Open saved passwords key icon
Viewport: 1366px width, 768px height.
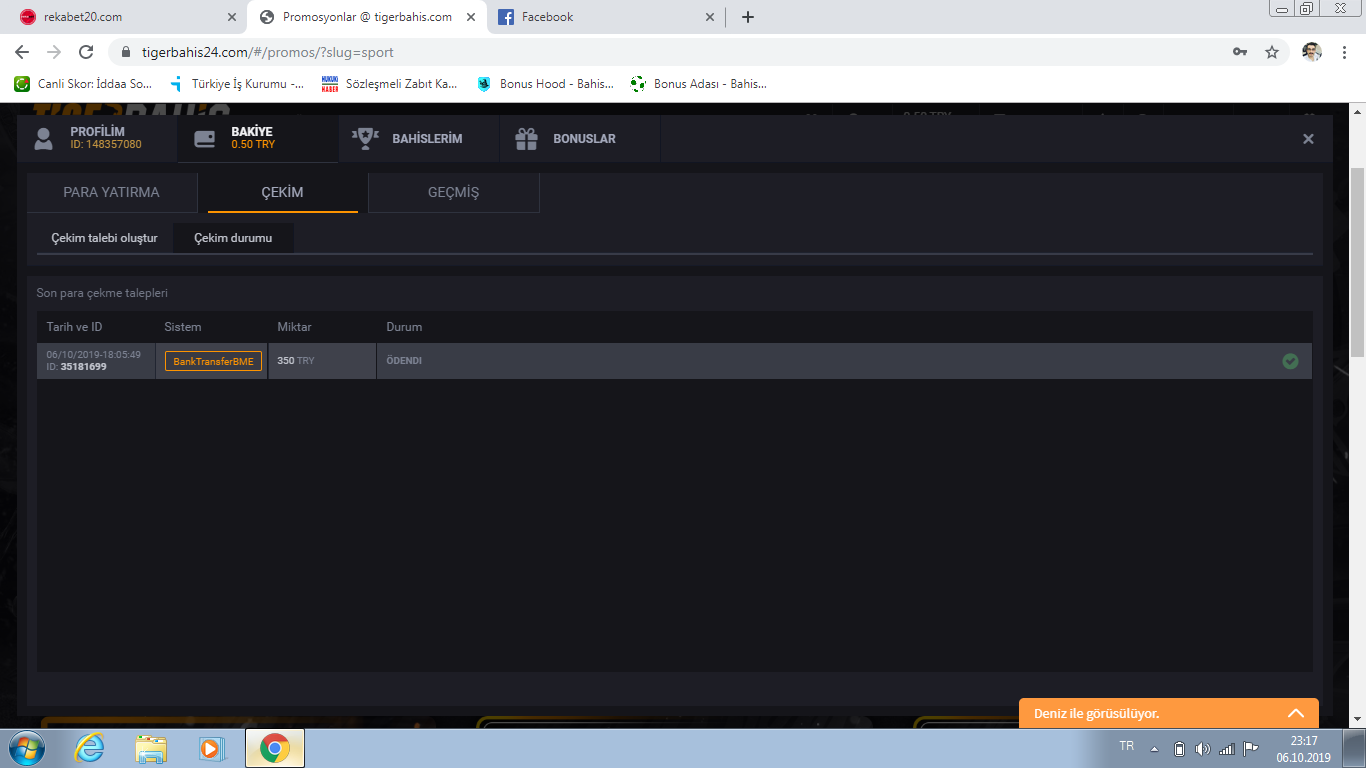click(1240, 52)
